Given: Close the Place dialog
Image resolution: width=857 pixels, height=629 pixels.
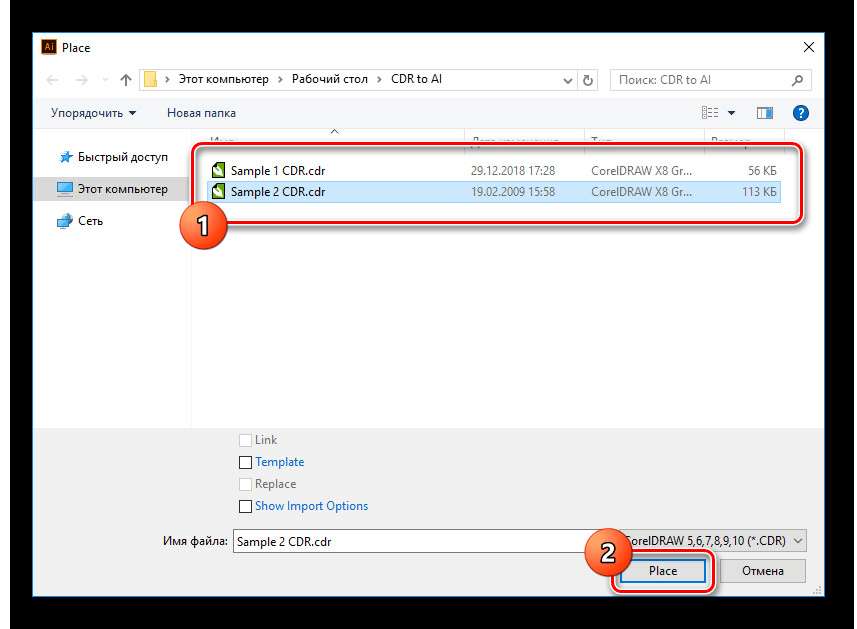Looking at the screenshot, I should coord(809,48).
